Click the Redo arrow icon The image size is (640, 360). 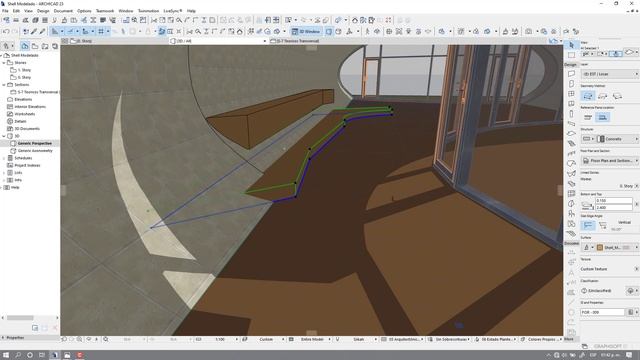pos(15,31)
